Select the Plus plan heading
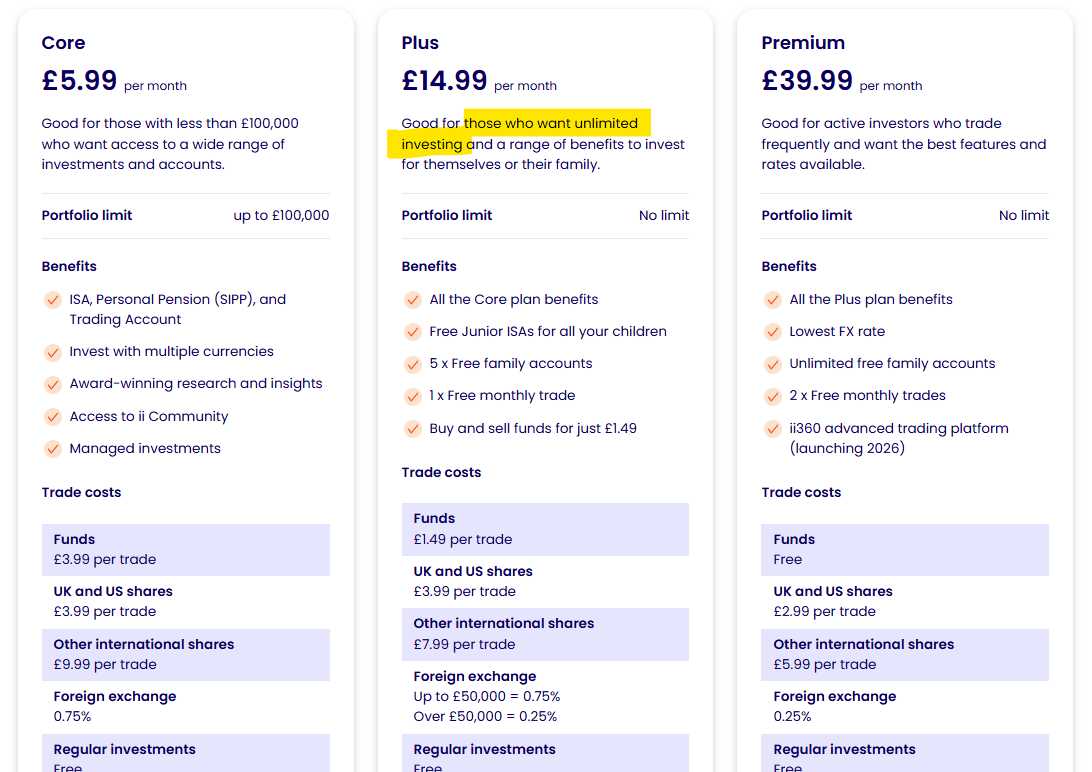 click(420, 43)
